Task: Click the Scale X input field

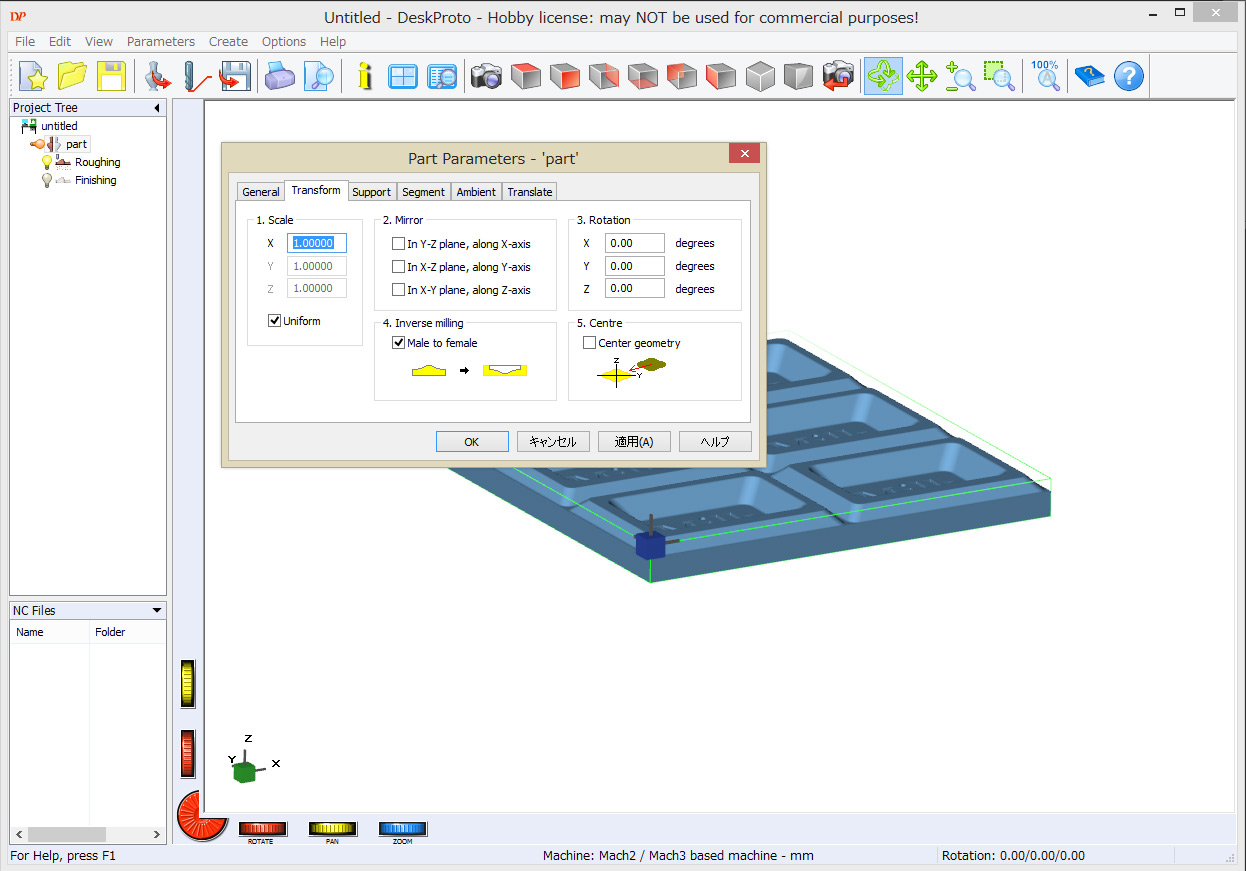Action: pyautogui.click(x=317, y=243)
